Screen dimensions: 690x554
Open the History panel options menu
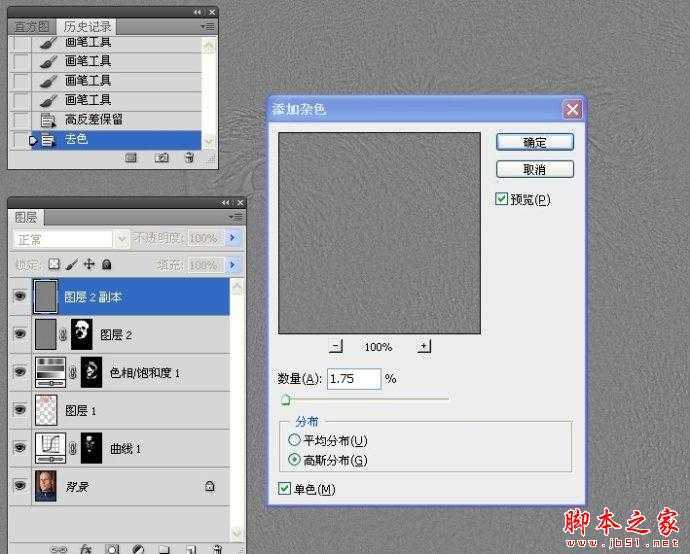(x=208, y=27)
